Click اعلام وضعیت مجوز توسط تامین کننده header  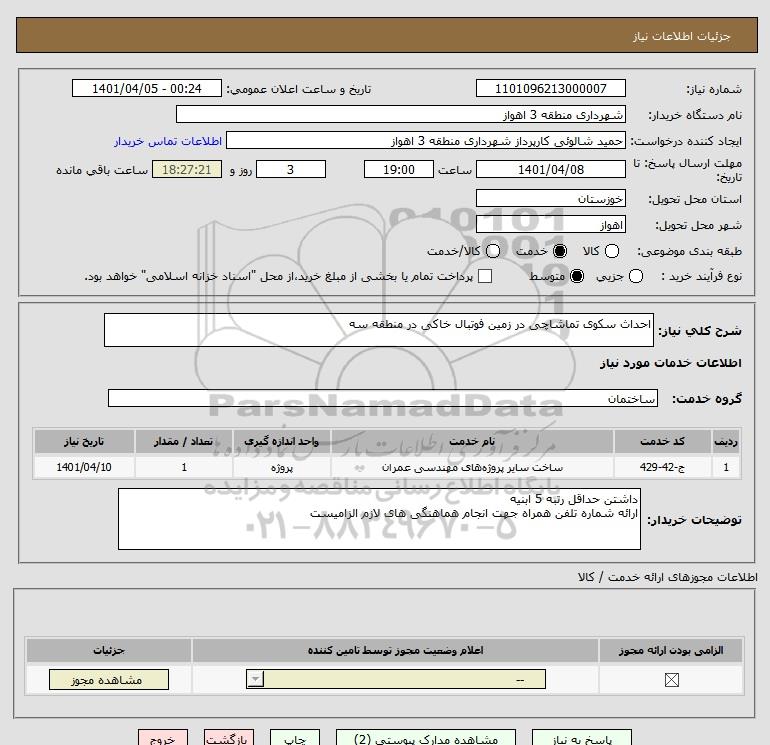[x=395, y=650]
